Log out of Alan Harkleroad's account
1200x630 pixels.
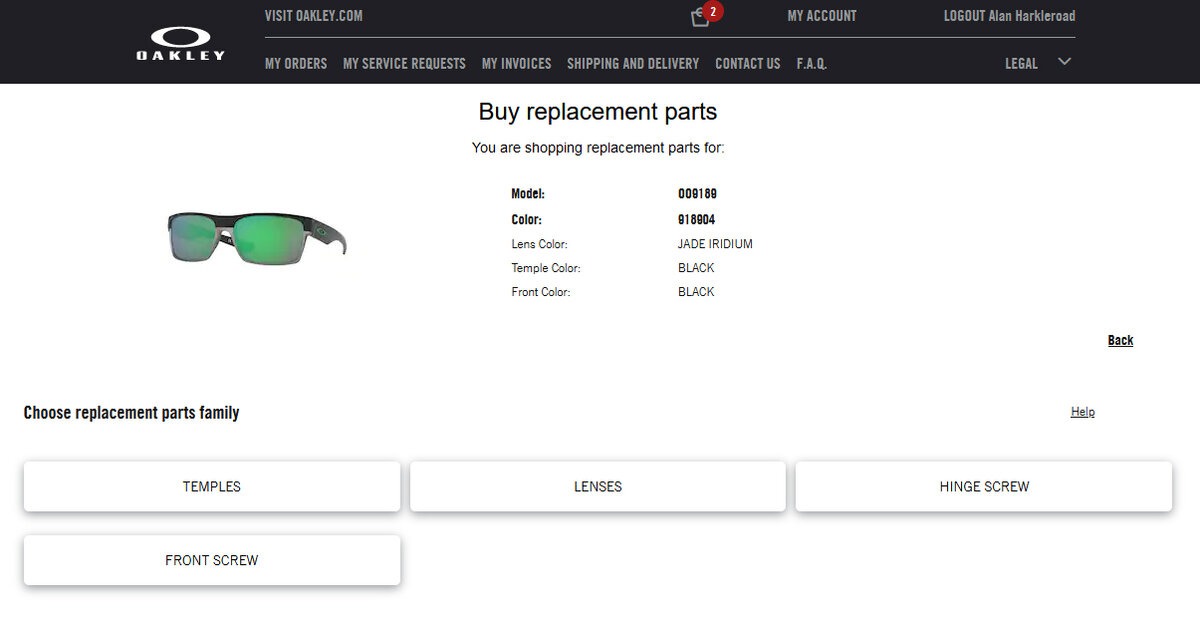click(x=1009, y=16)
